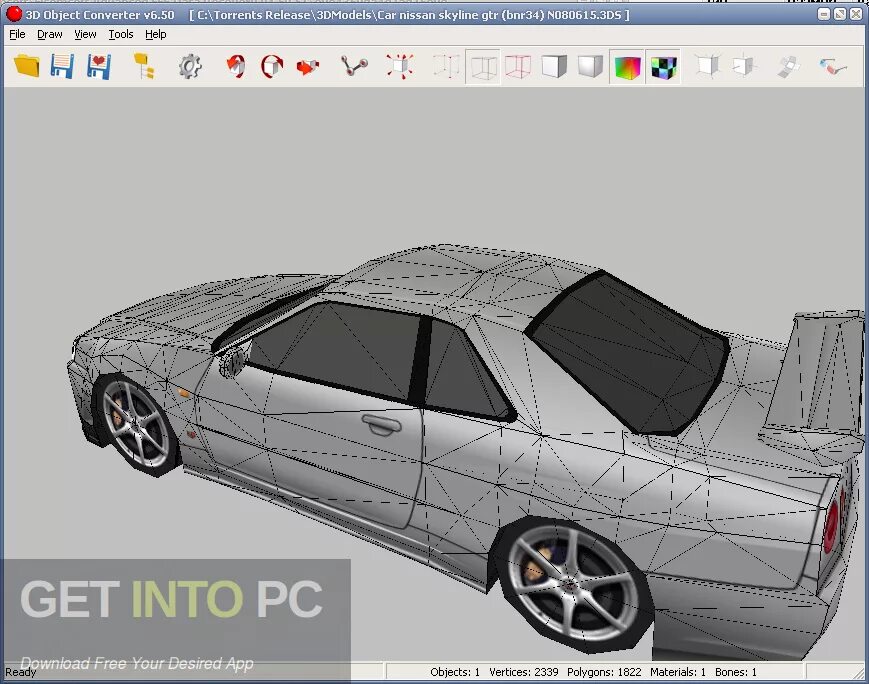The image size is (869, 684).
Task: Click the cube with red radiating arrows icon
Action: click(x=400, y=66)
